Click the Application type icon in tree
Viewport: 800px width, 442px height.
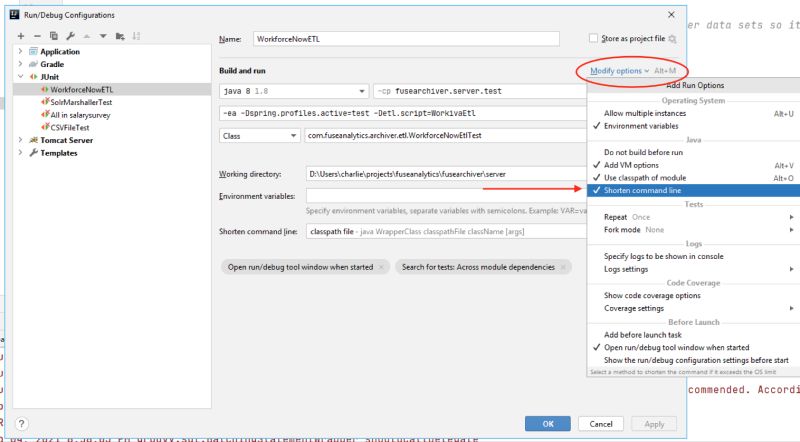[x=34, y=52]
